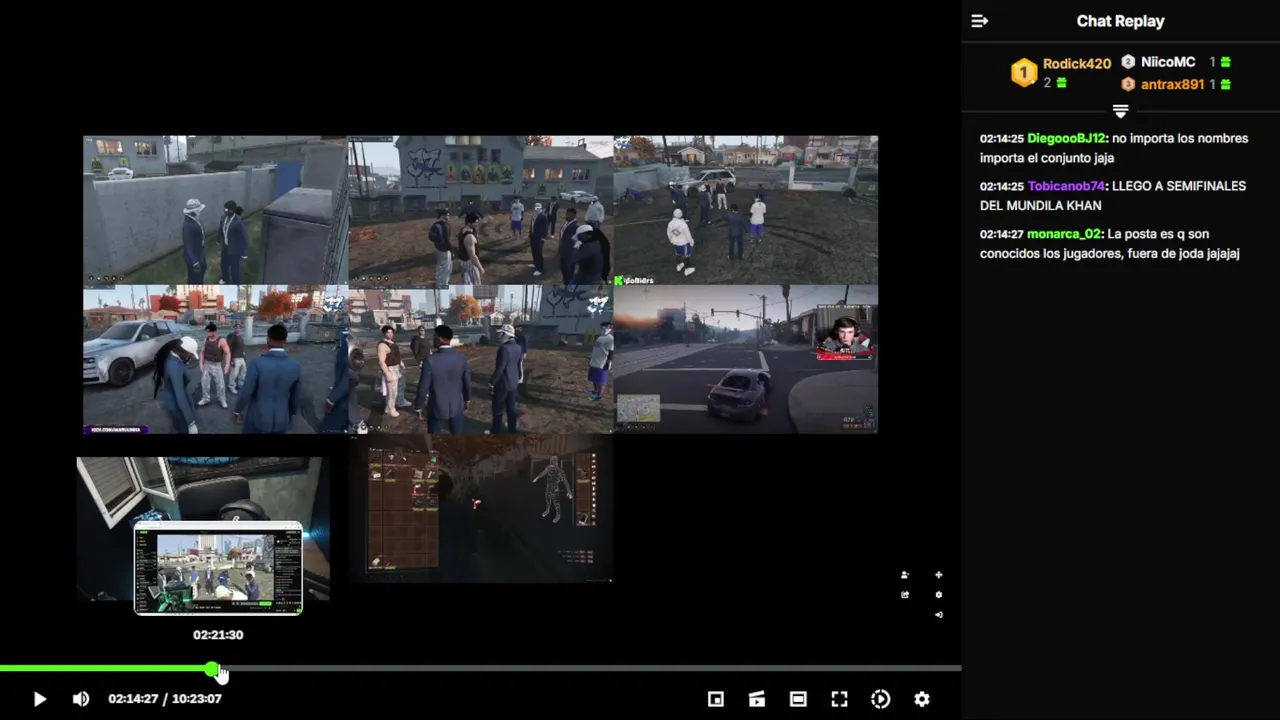
Task: Click antrax891's green gift icon
Action: 1225,85
